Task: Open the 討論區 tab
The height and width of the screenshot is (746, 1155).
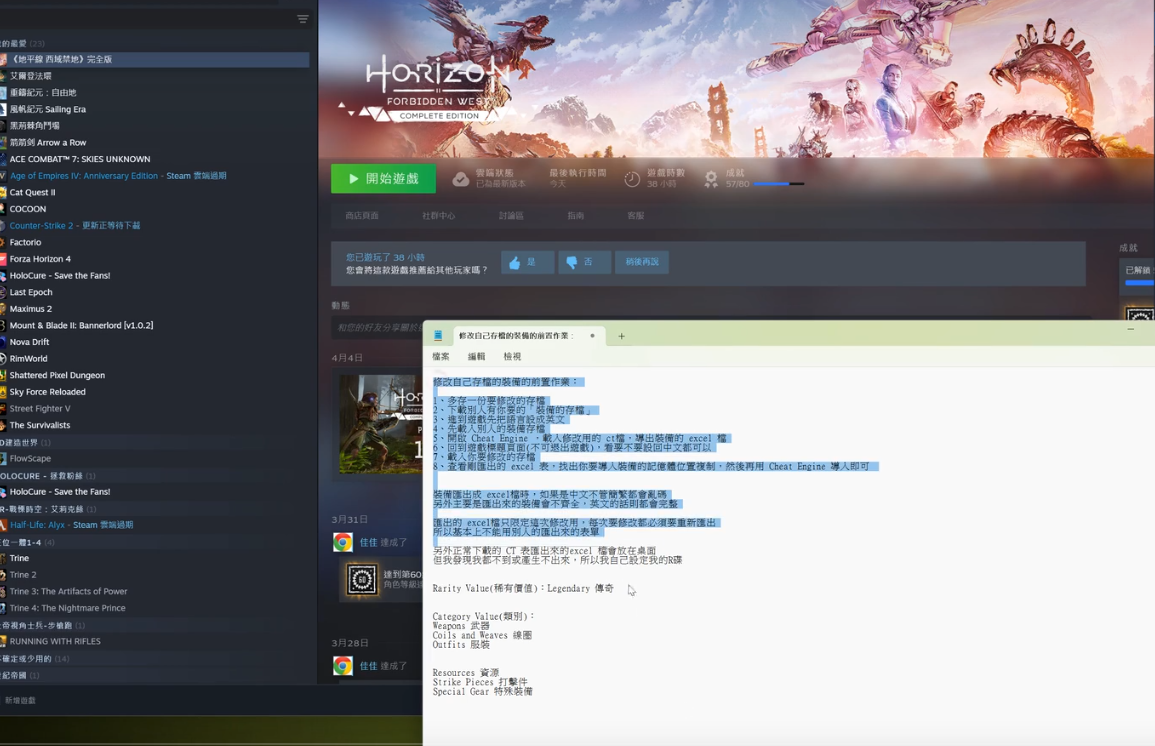Action: click(511, 216)
